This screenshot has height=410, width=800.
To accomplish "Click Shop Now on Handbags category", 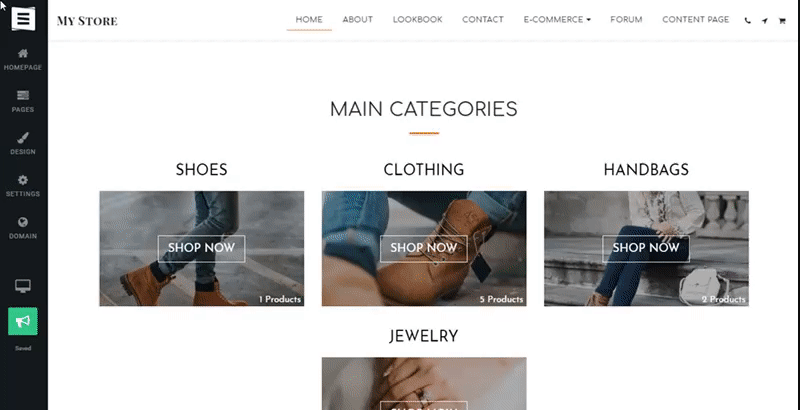I will pyautogui.click(x=646, y=248).
